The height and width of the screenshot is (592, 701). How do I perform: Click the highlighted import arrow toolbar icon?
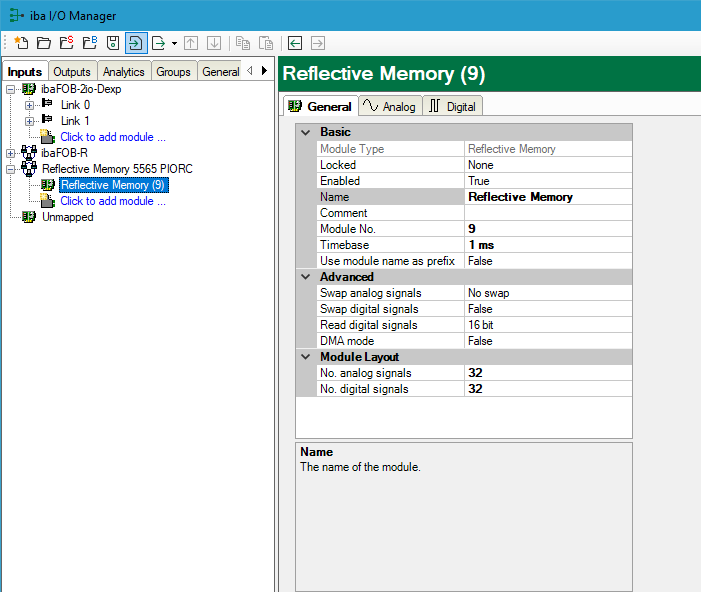pos(136,43)
